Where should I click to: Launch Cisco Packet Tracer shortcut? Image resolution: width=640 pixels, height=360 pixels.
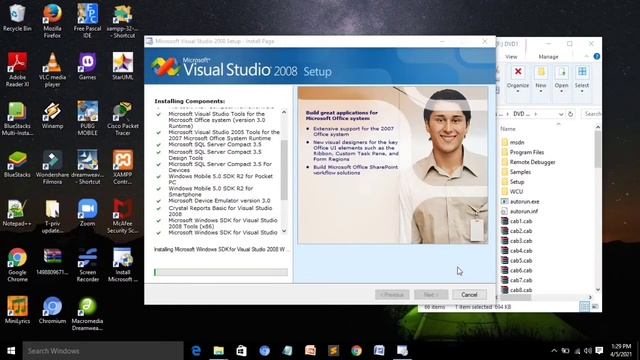[x=122, y=118]
